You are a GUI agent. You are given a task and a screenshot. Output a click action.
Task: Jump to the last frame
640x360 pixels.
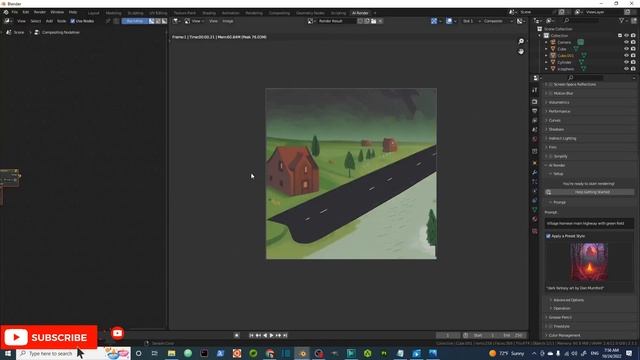click(x=285, y=335)
